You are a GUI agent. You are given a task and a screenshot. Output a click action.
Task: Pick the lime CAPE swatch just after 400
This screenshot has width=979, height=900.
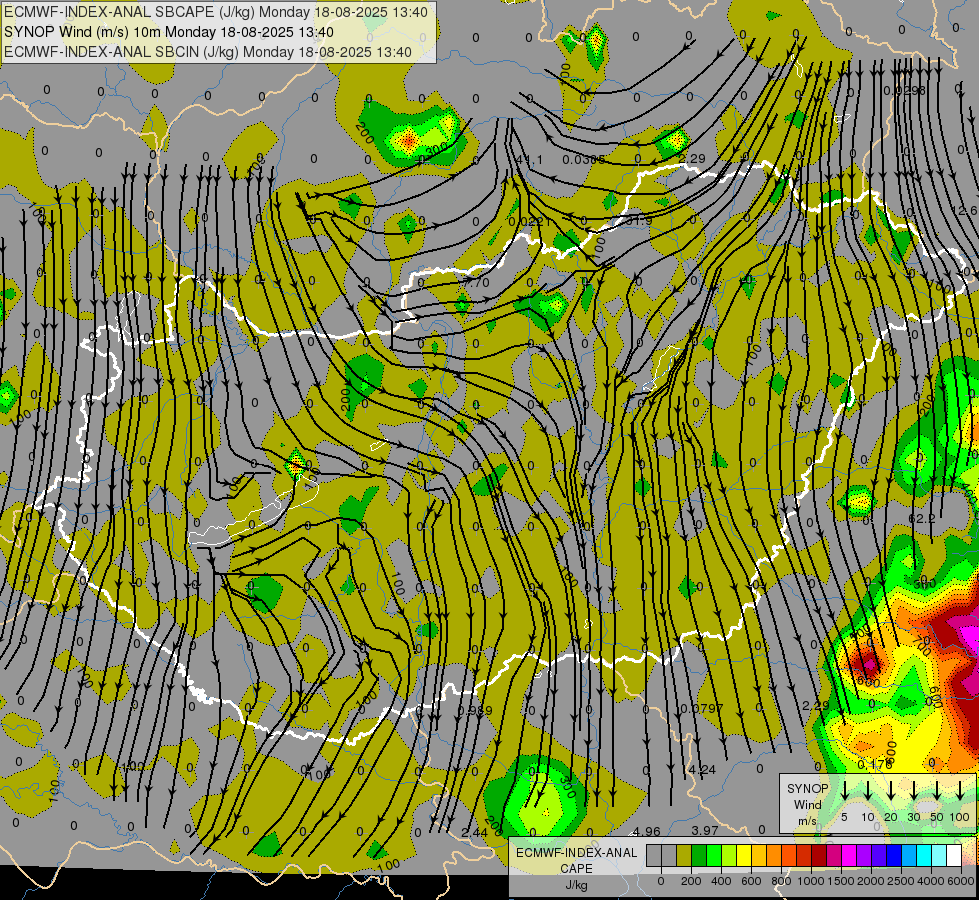[x=729, y=855]
